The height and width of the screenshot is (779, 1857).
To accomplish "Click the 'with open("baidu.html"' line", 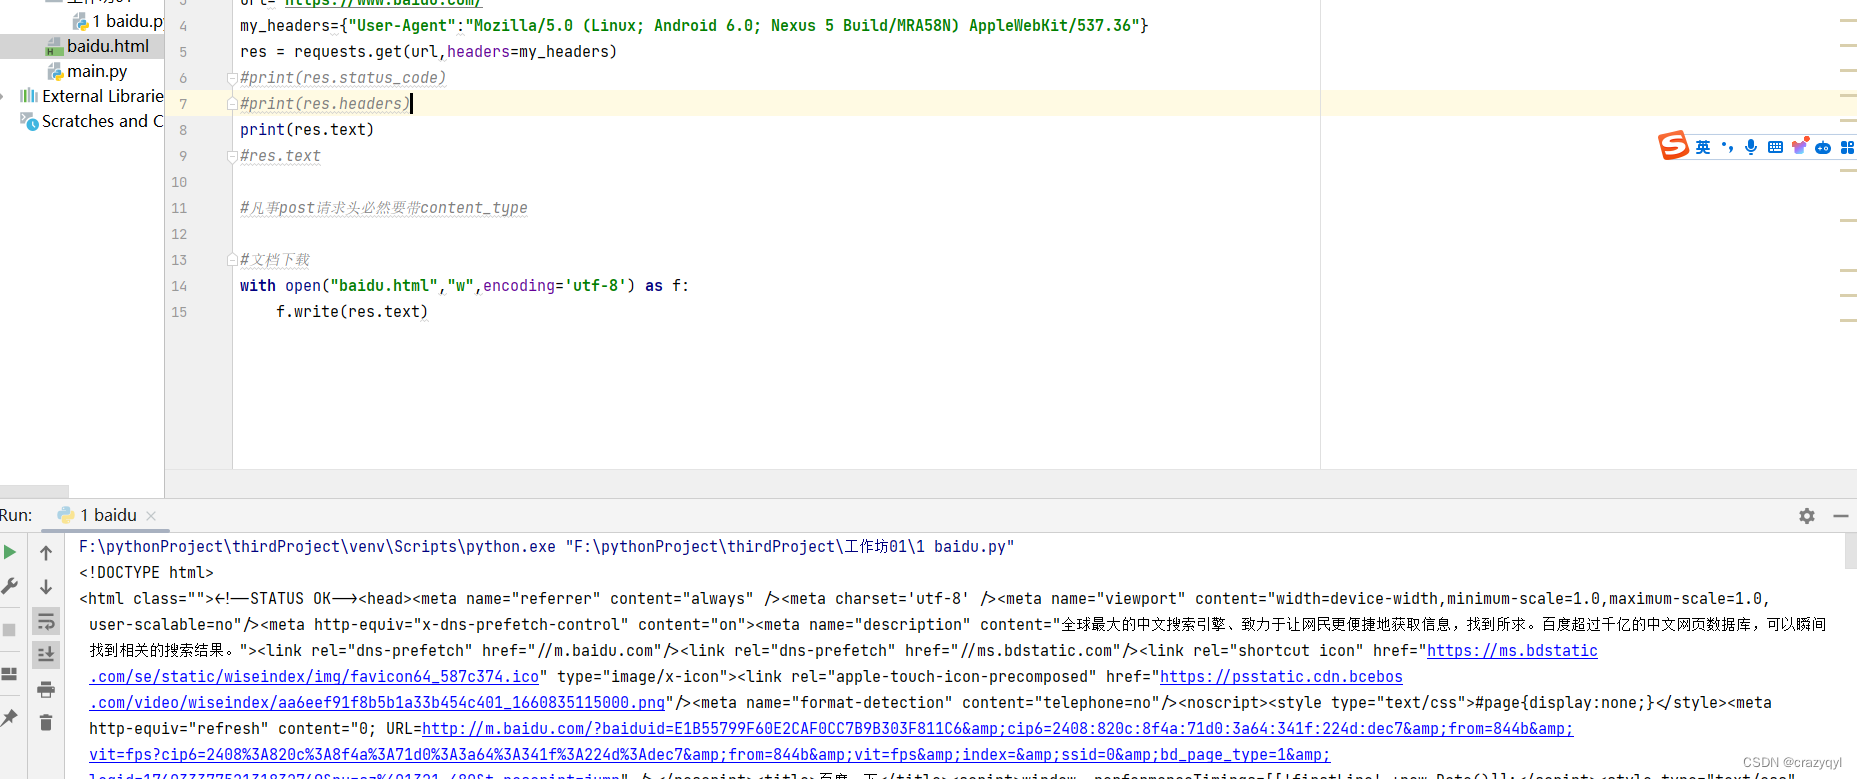I will (x=464, y=286).
